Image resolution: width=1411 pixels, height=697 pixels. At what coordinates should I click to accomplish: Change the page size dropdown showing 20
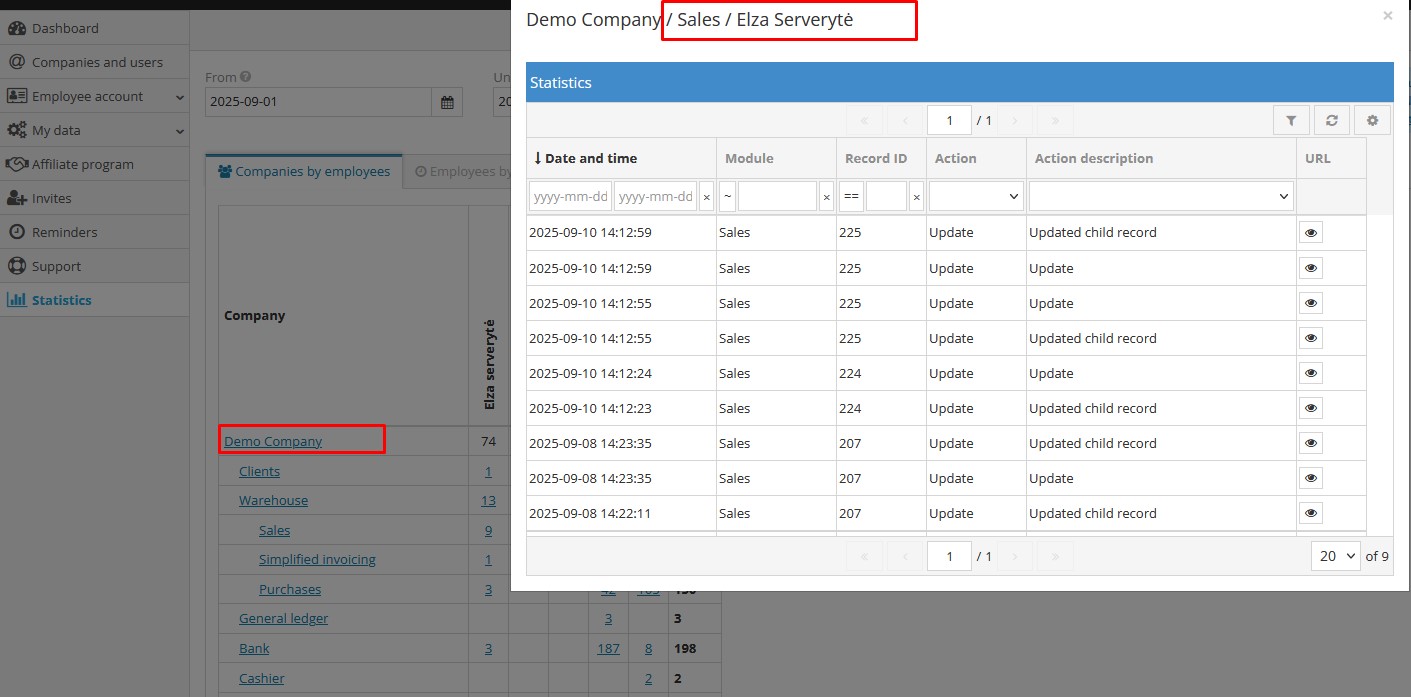coord(1335,555)
